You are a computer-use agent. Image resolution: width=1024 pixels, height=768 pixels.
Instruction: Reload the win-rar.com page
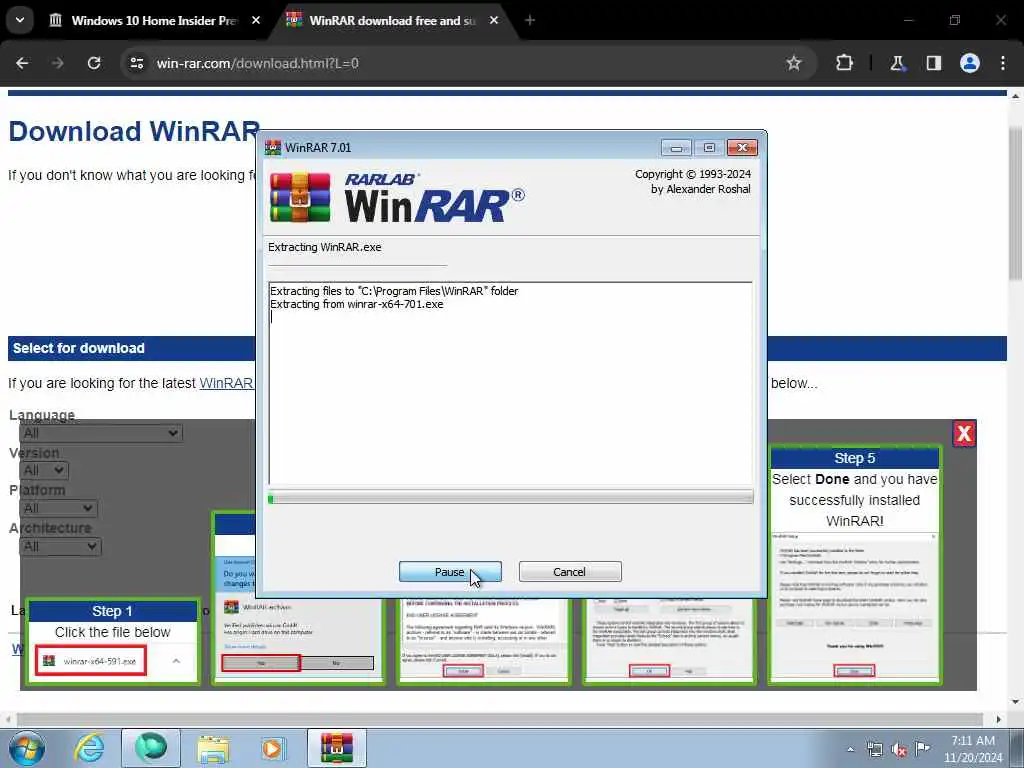94,63
